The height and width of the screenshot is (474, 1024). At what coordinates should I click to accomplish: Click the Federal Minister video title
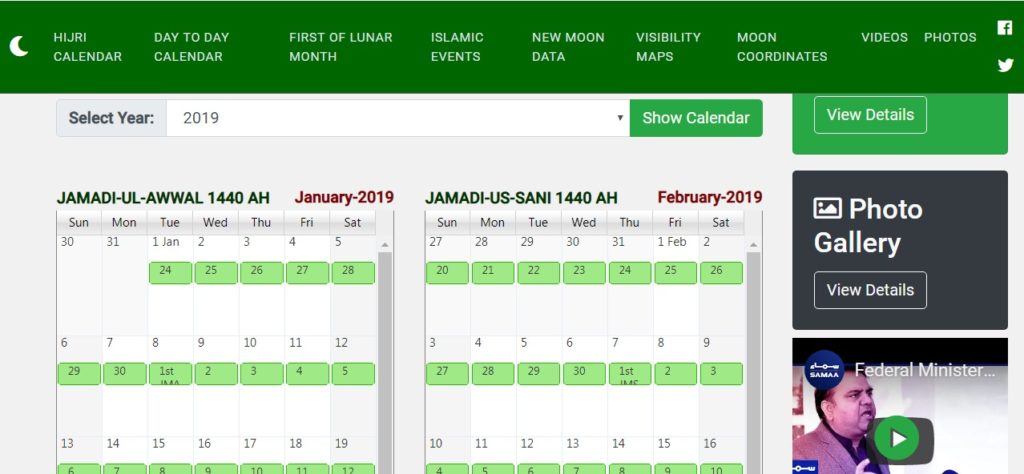pyautogui.click(x=925, y=370)
